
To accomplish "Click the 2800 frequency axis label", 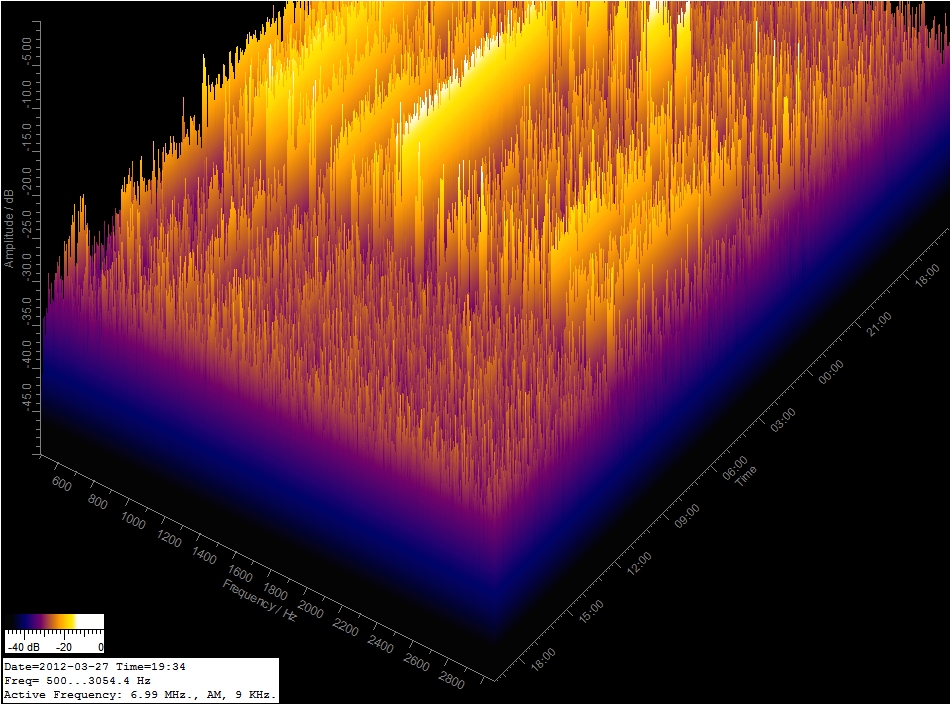I will (451, 680).
